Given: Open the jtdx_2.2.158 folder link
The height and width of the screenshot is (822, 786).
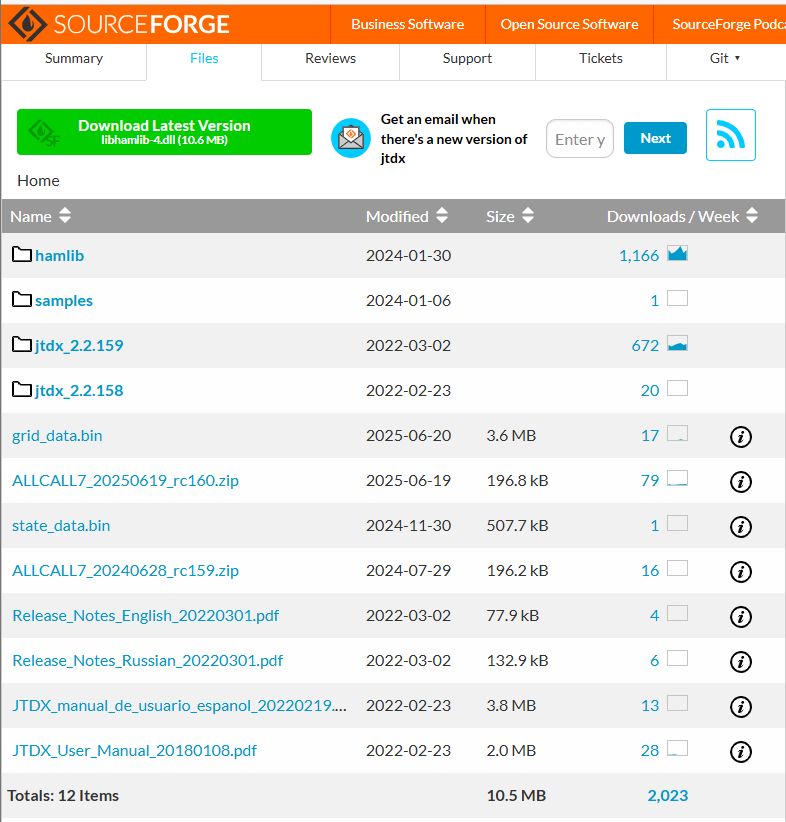Looking at the screenshot, I should click(79, 391).
